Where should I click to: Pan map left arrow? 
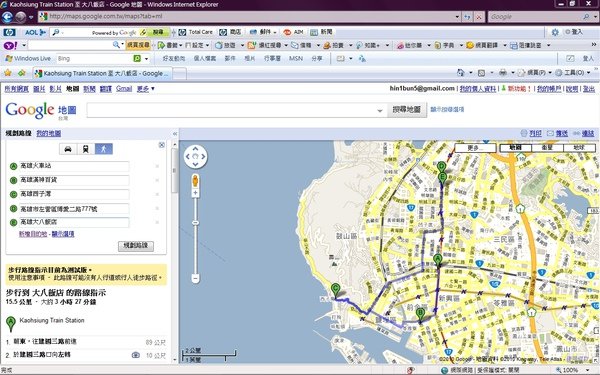point(188,156)
